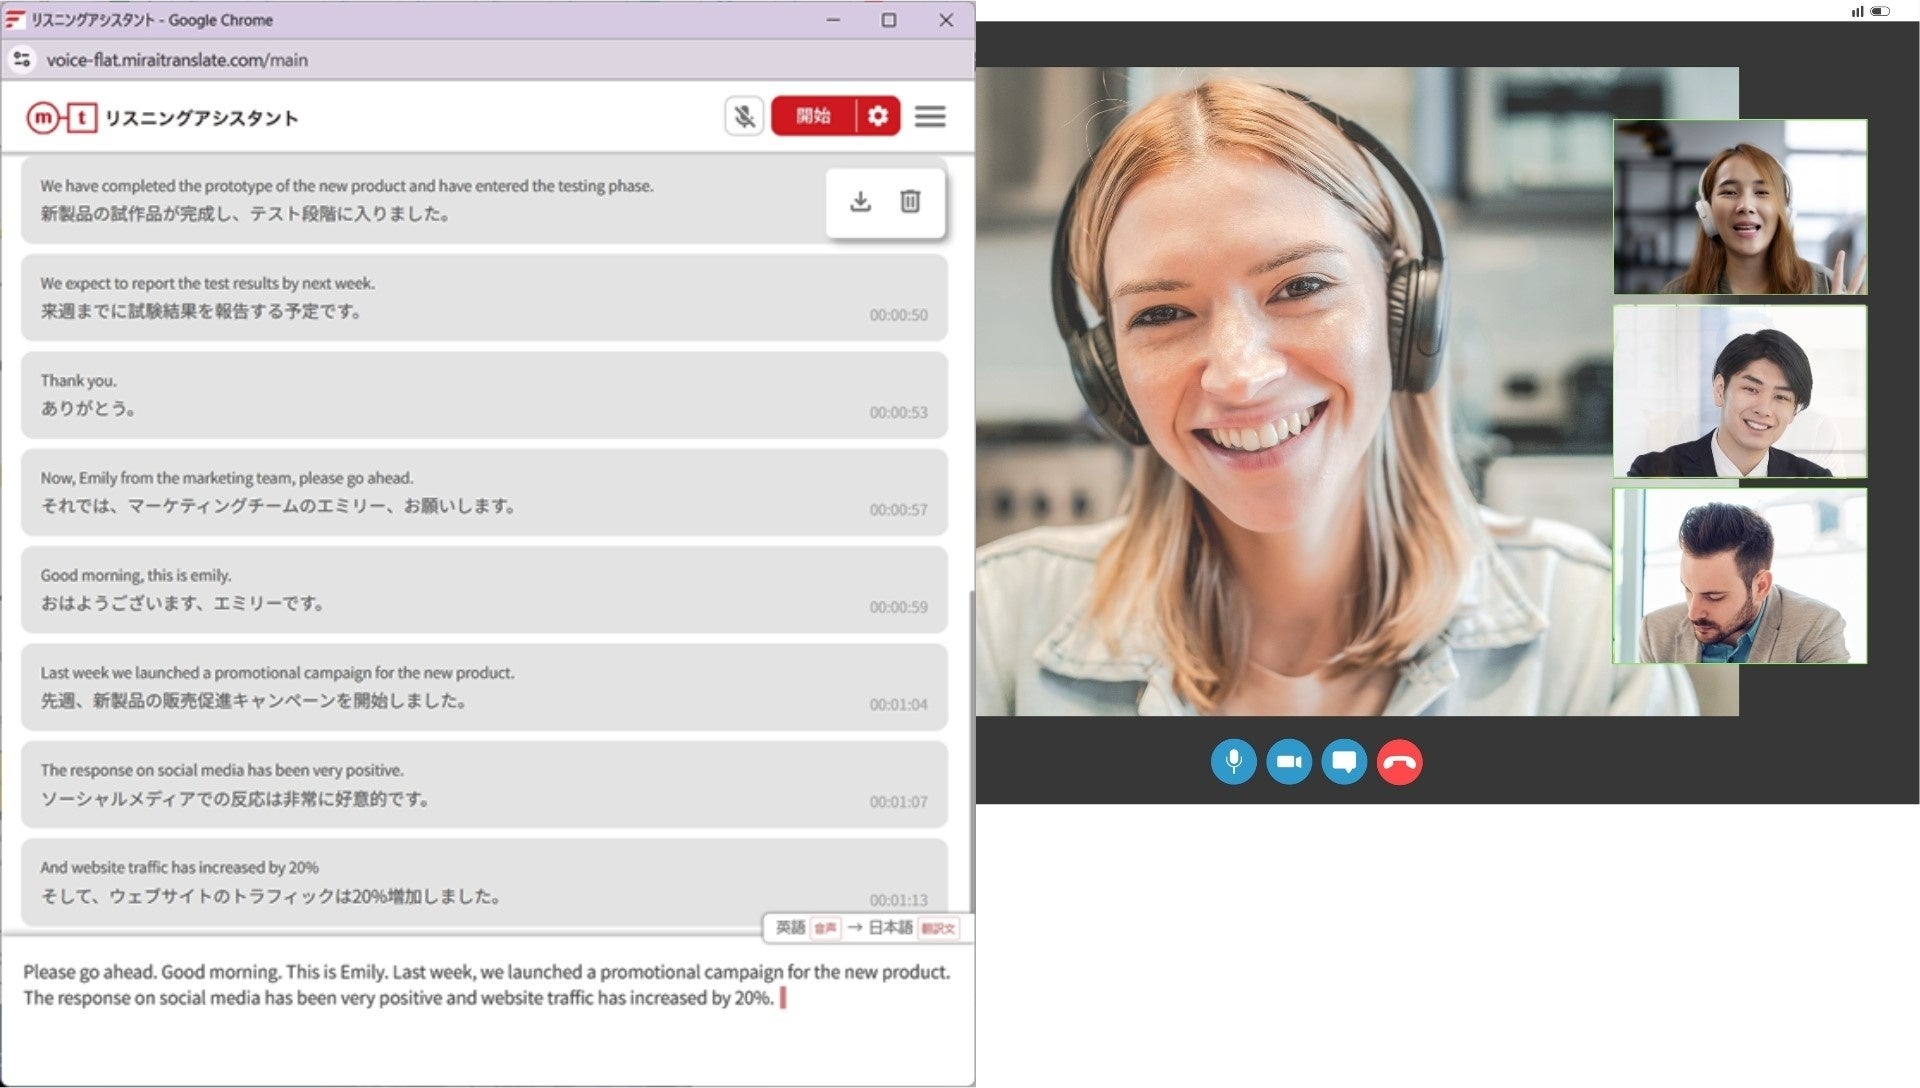End the call with red hang-up button
The image size is (1920, 1088).
pyautogui.click(x=1399, y=762)
